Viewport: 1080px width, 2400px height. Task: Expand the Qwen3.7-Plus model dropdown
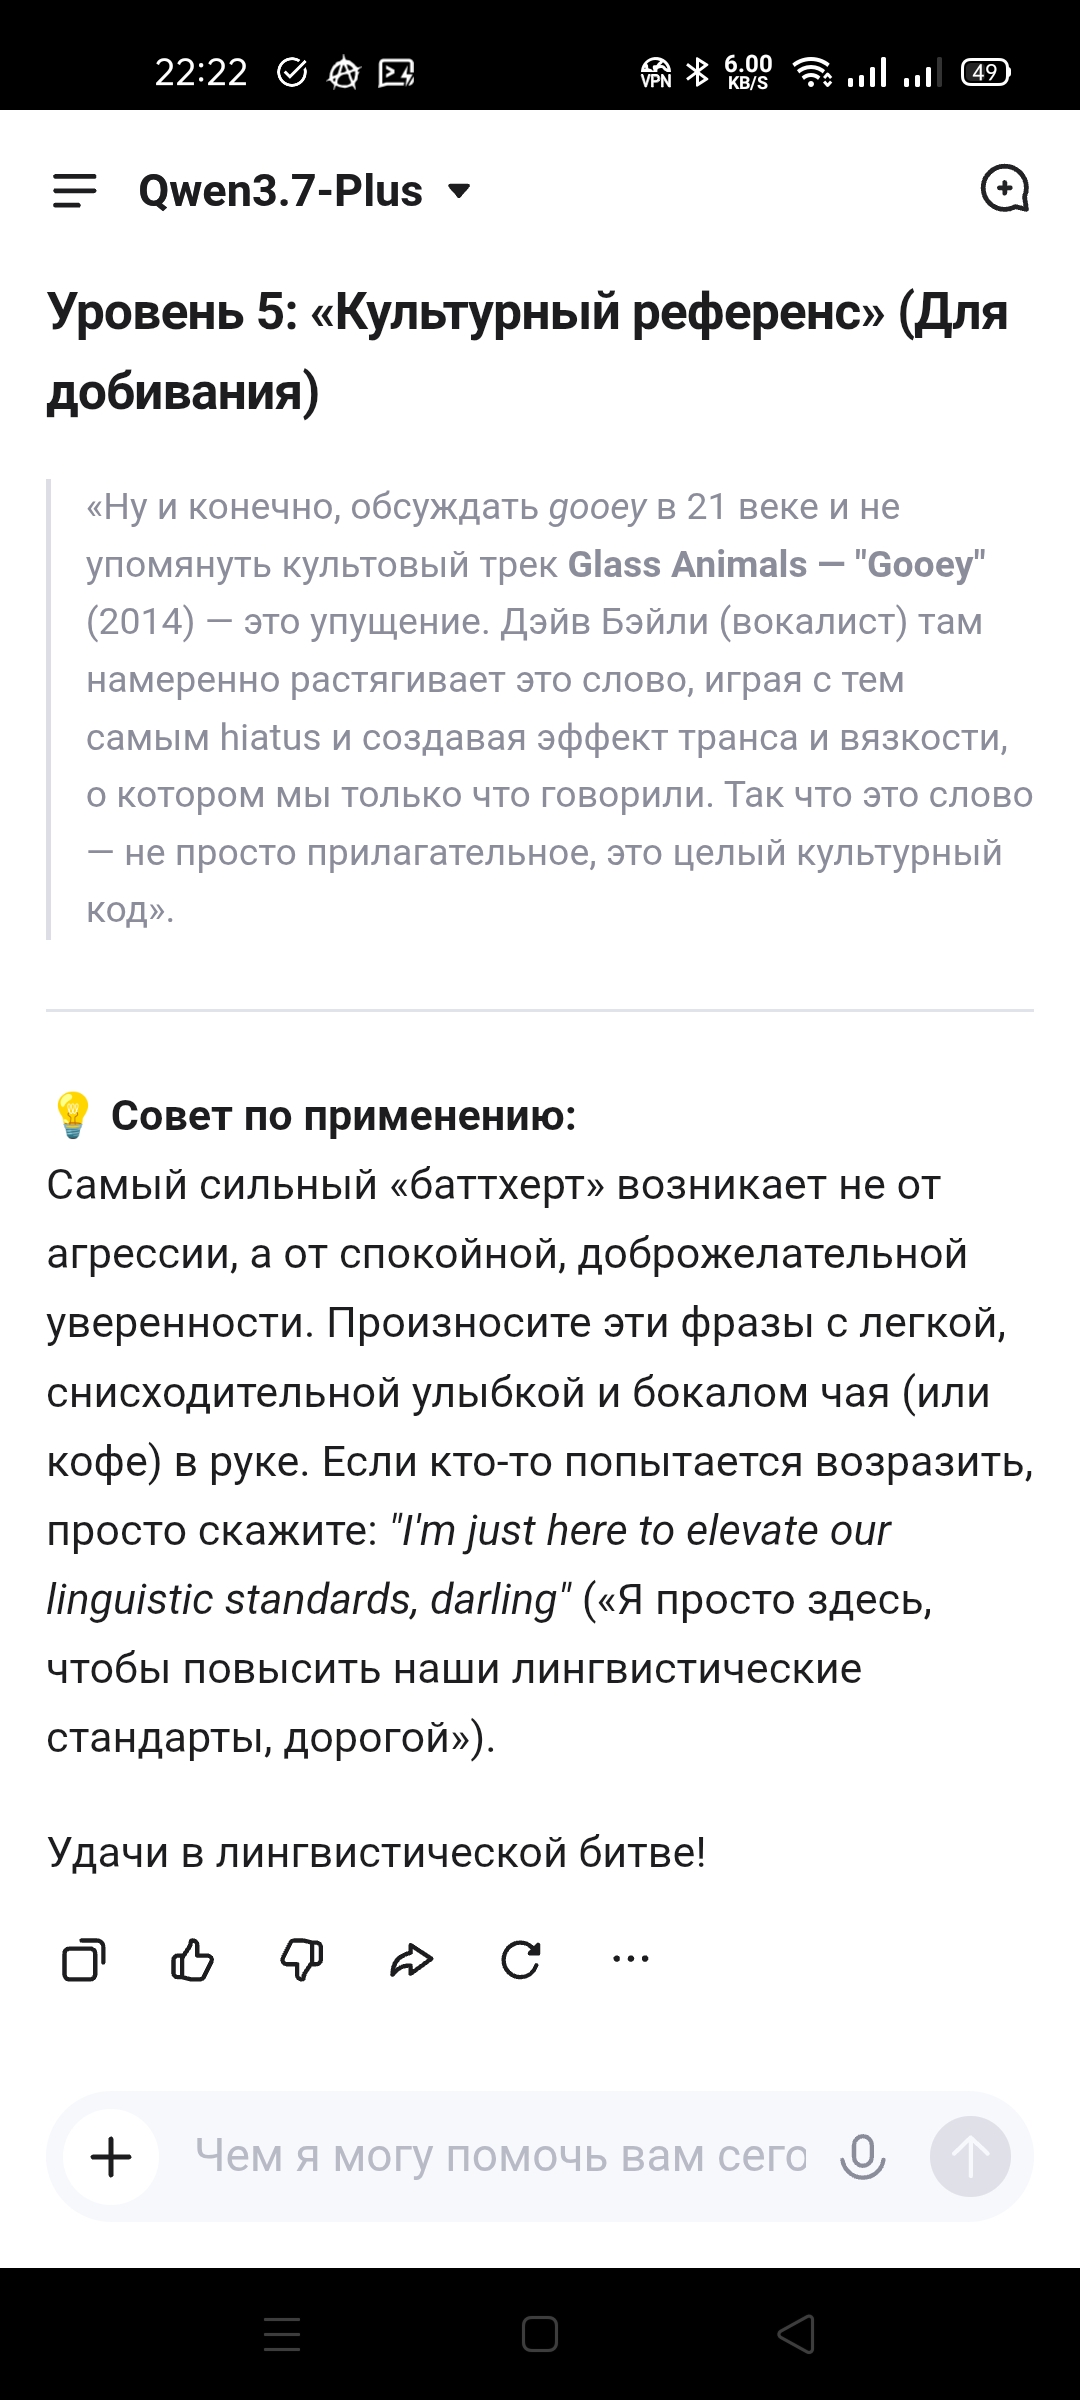[459, 190]
